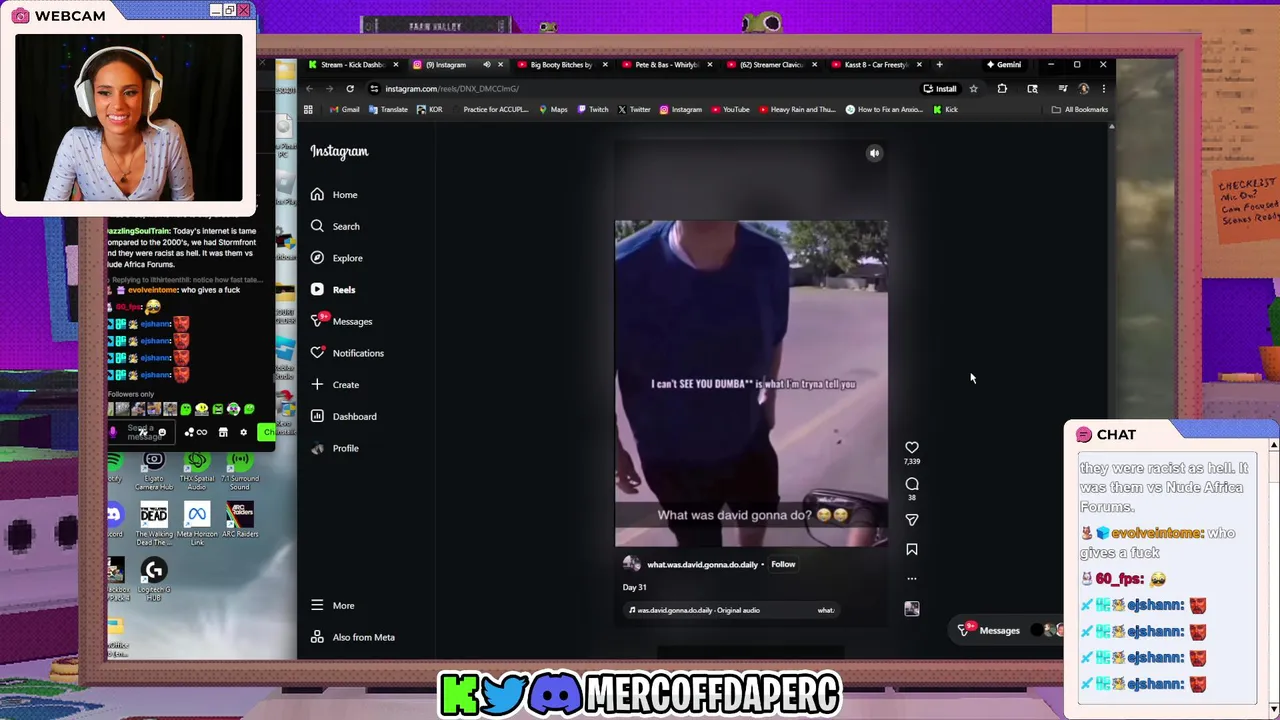Open a new browser tab
Screen dimensions: 1280x720
939,65
